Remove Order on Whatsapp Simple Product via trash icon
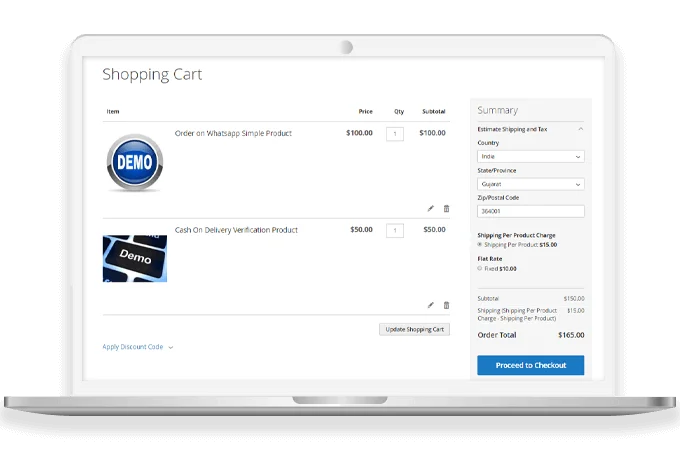This screenshot has width=680, height=450. 446,209
